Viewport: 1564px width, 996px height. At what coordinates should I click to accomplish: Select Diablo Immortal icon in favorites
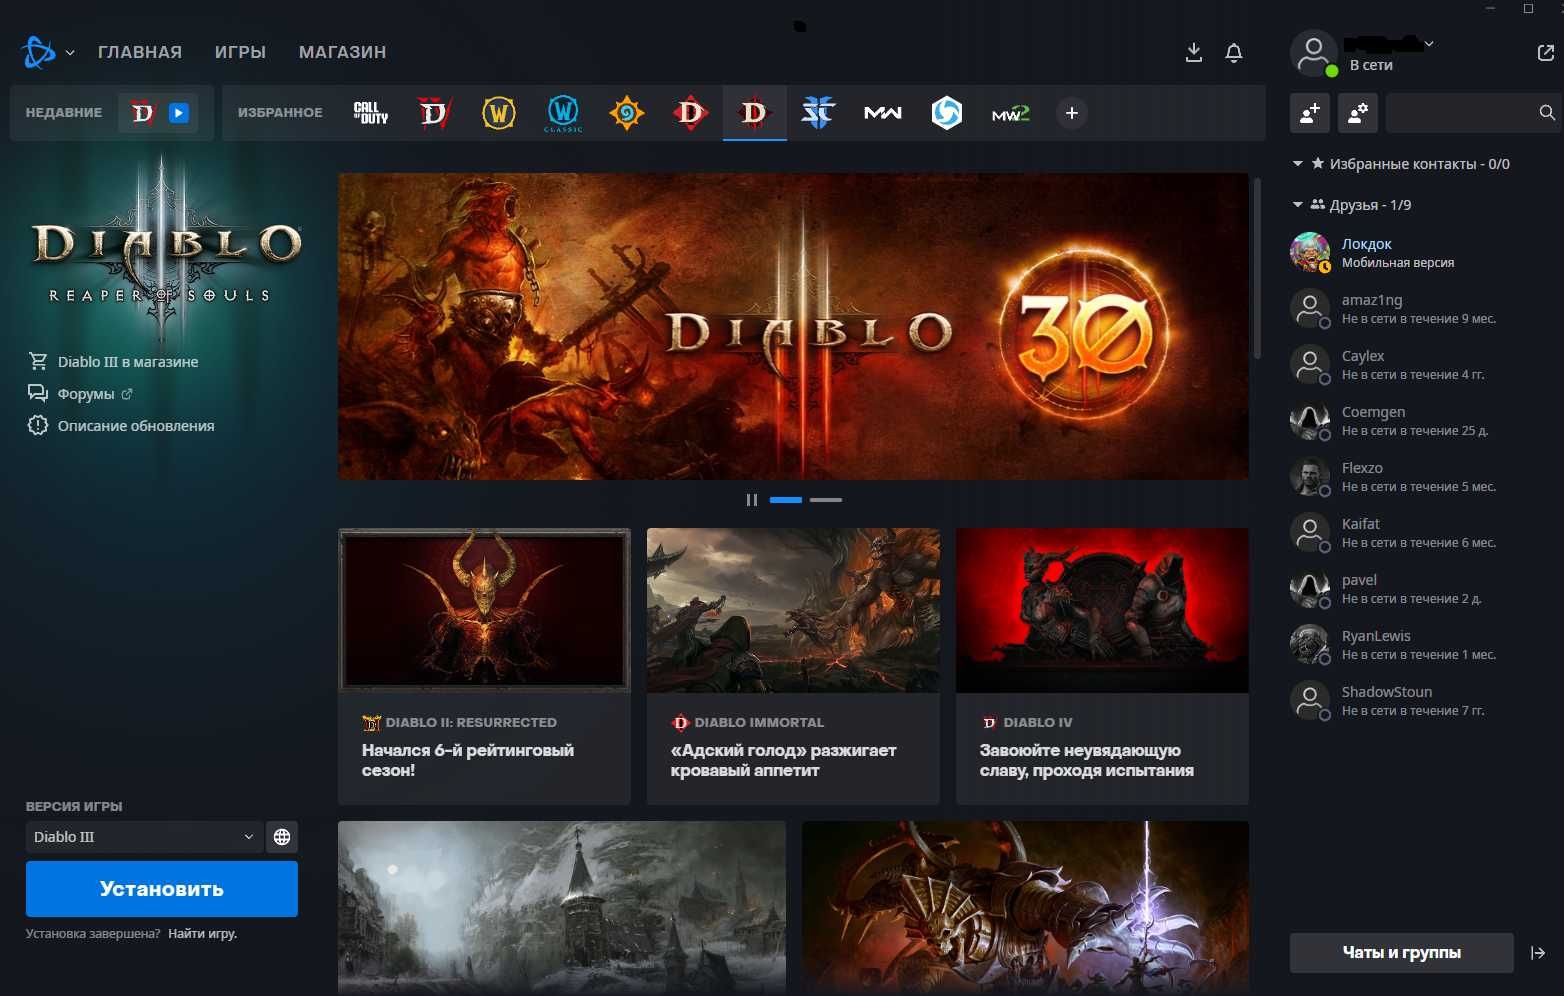690,113
